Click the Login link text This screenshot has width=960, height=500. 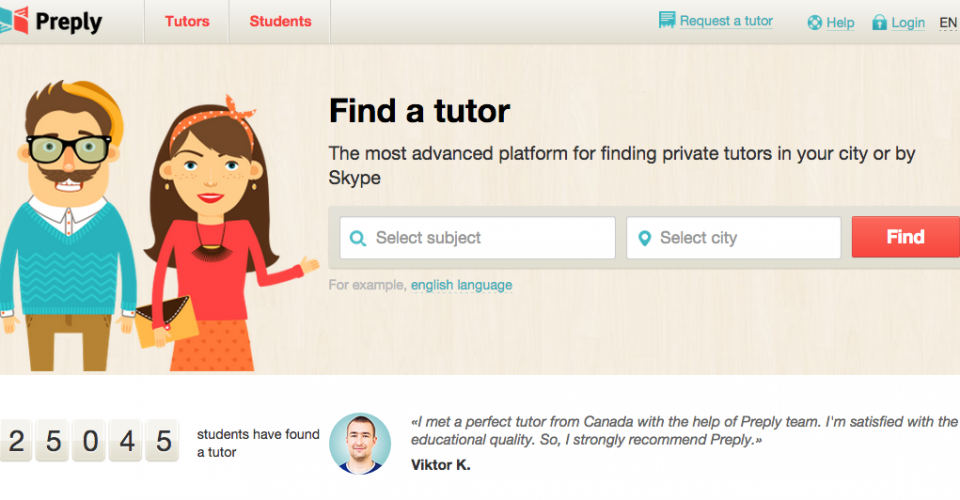click(908, 22)
